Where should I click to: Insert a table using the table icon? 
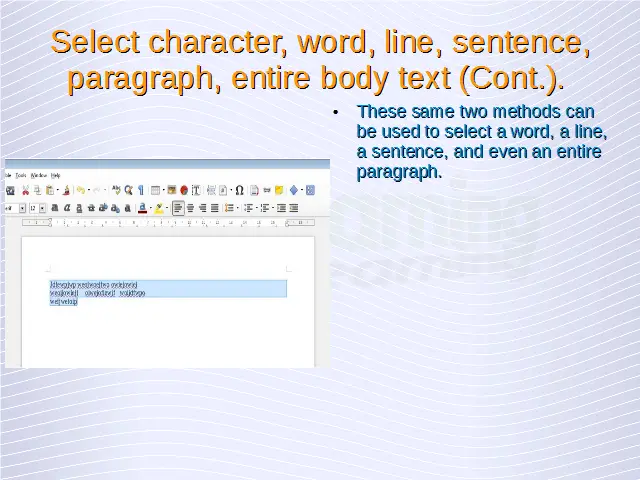(x=156, y=189)
